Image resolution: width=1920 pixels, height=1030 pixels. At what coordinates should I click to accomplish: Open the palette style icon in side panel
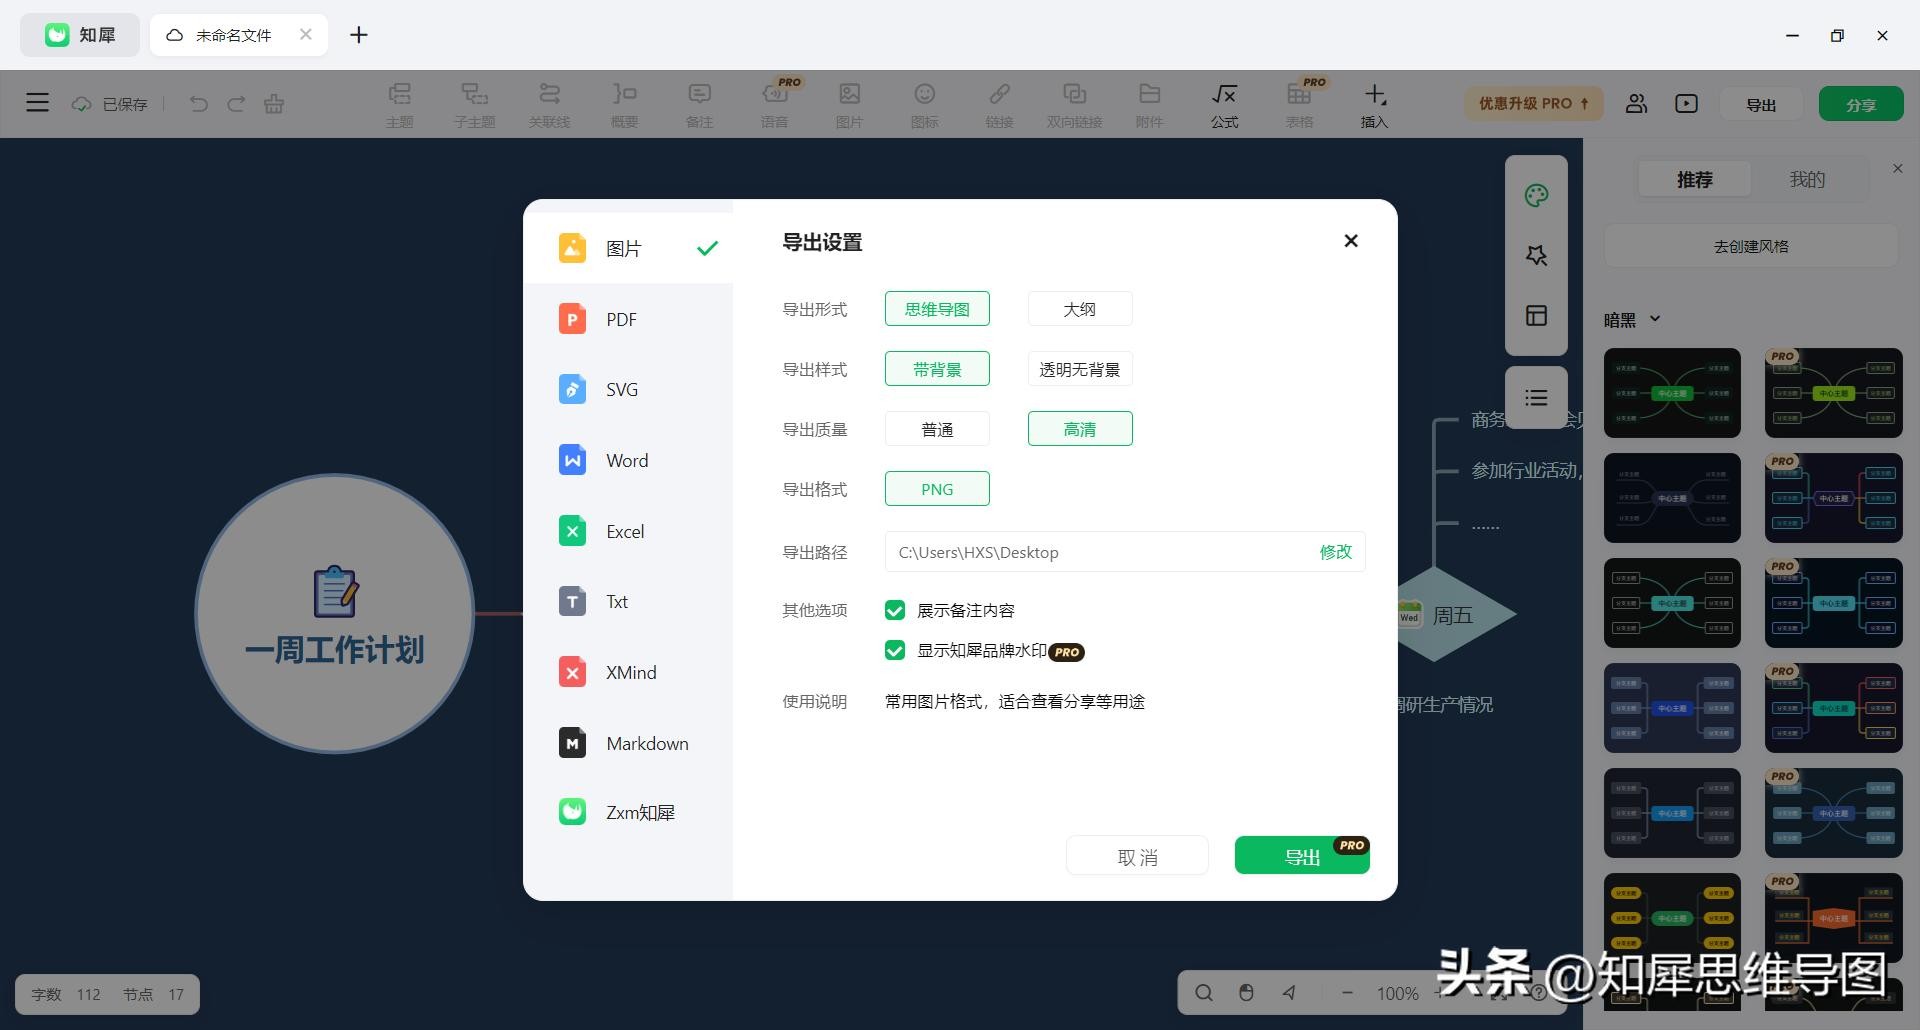coord(1536,195)
